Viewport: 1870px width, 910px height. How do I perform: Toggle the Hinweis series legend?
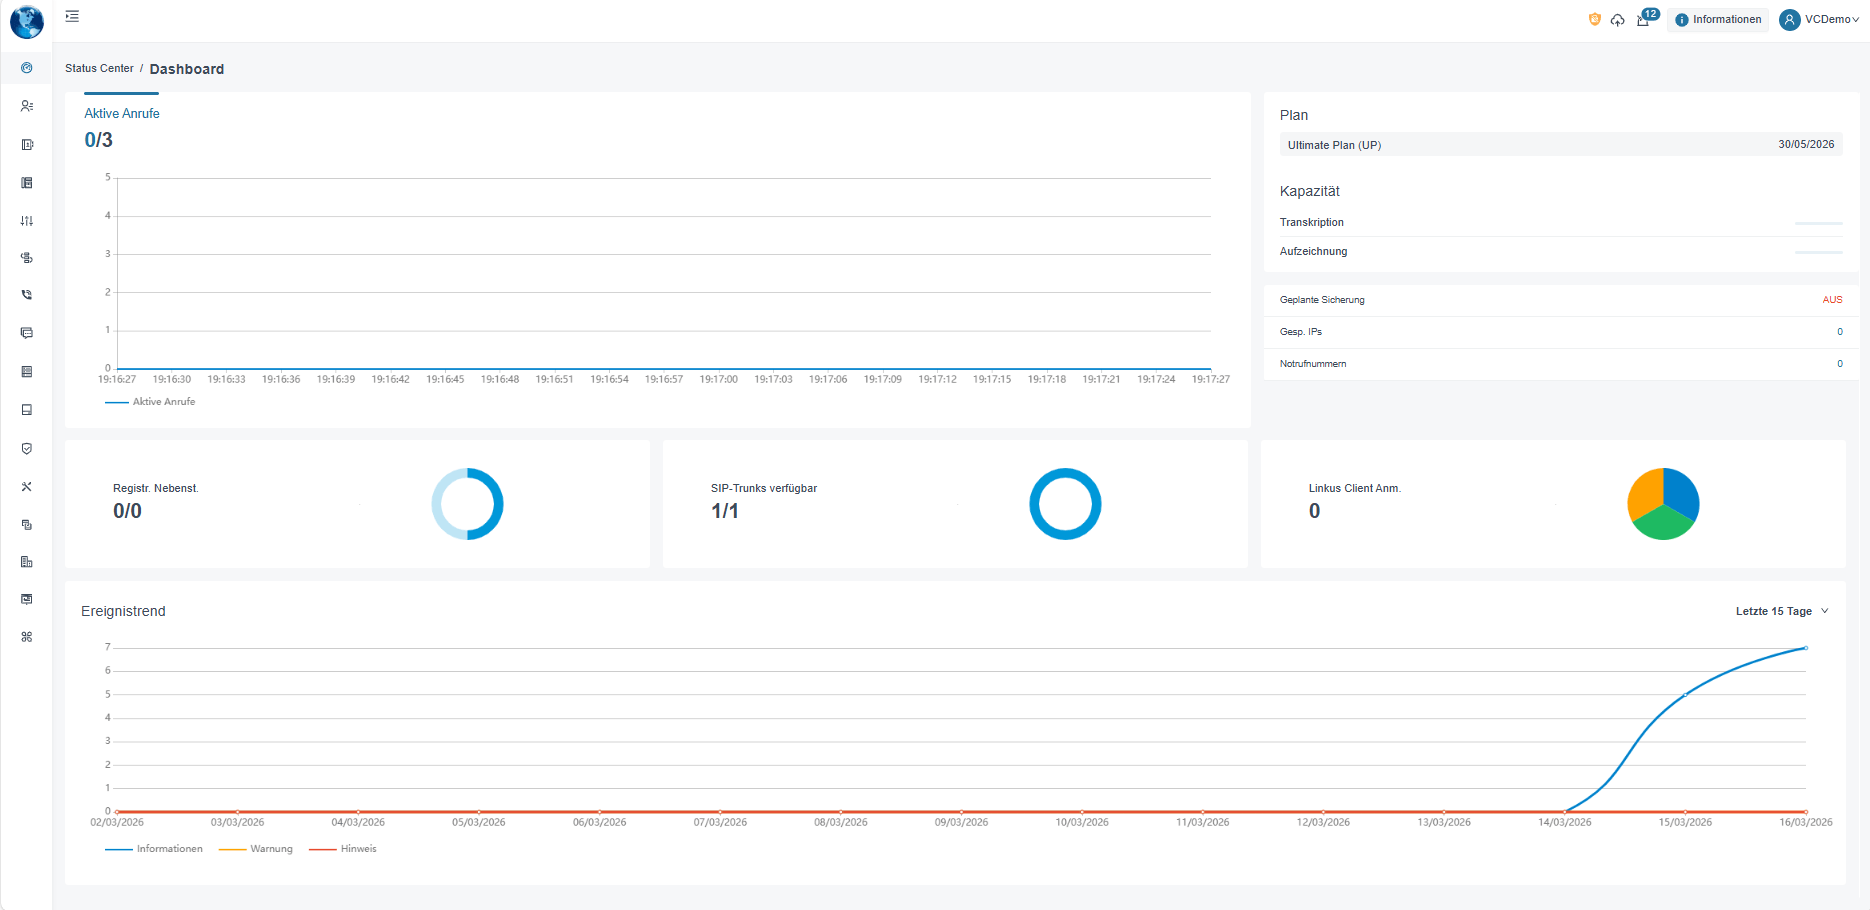tap(343, 849)
